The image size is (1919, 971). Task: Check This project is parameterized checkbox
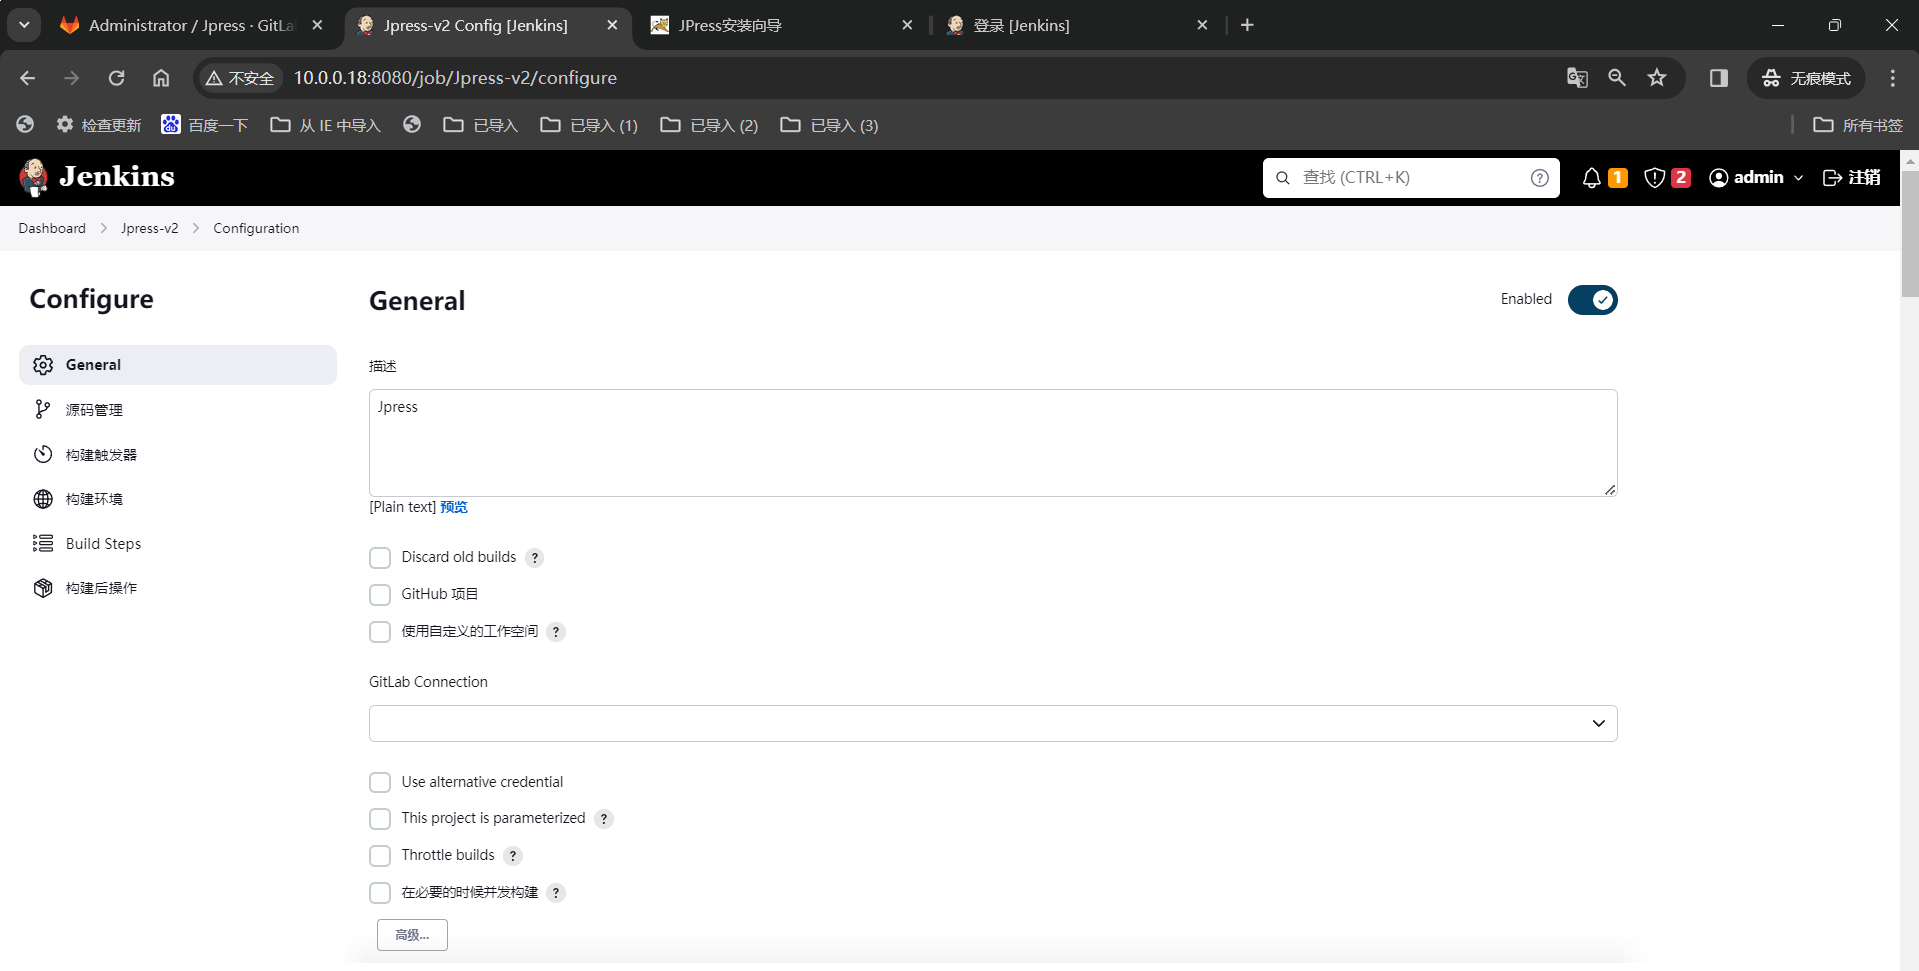tap(380, 819)
